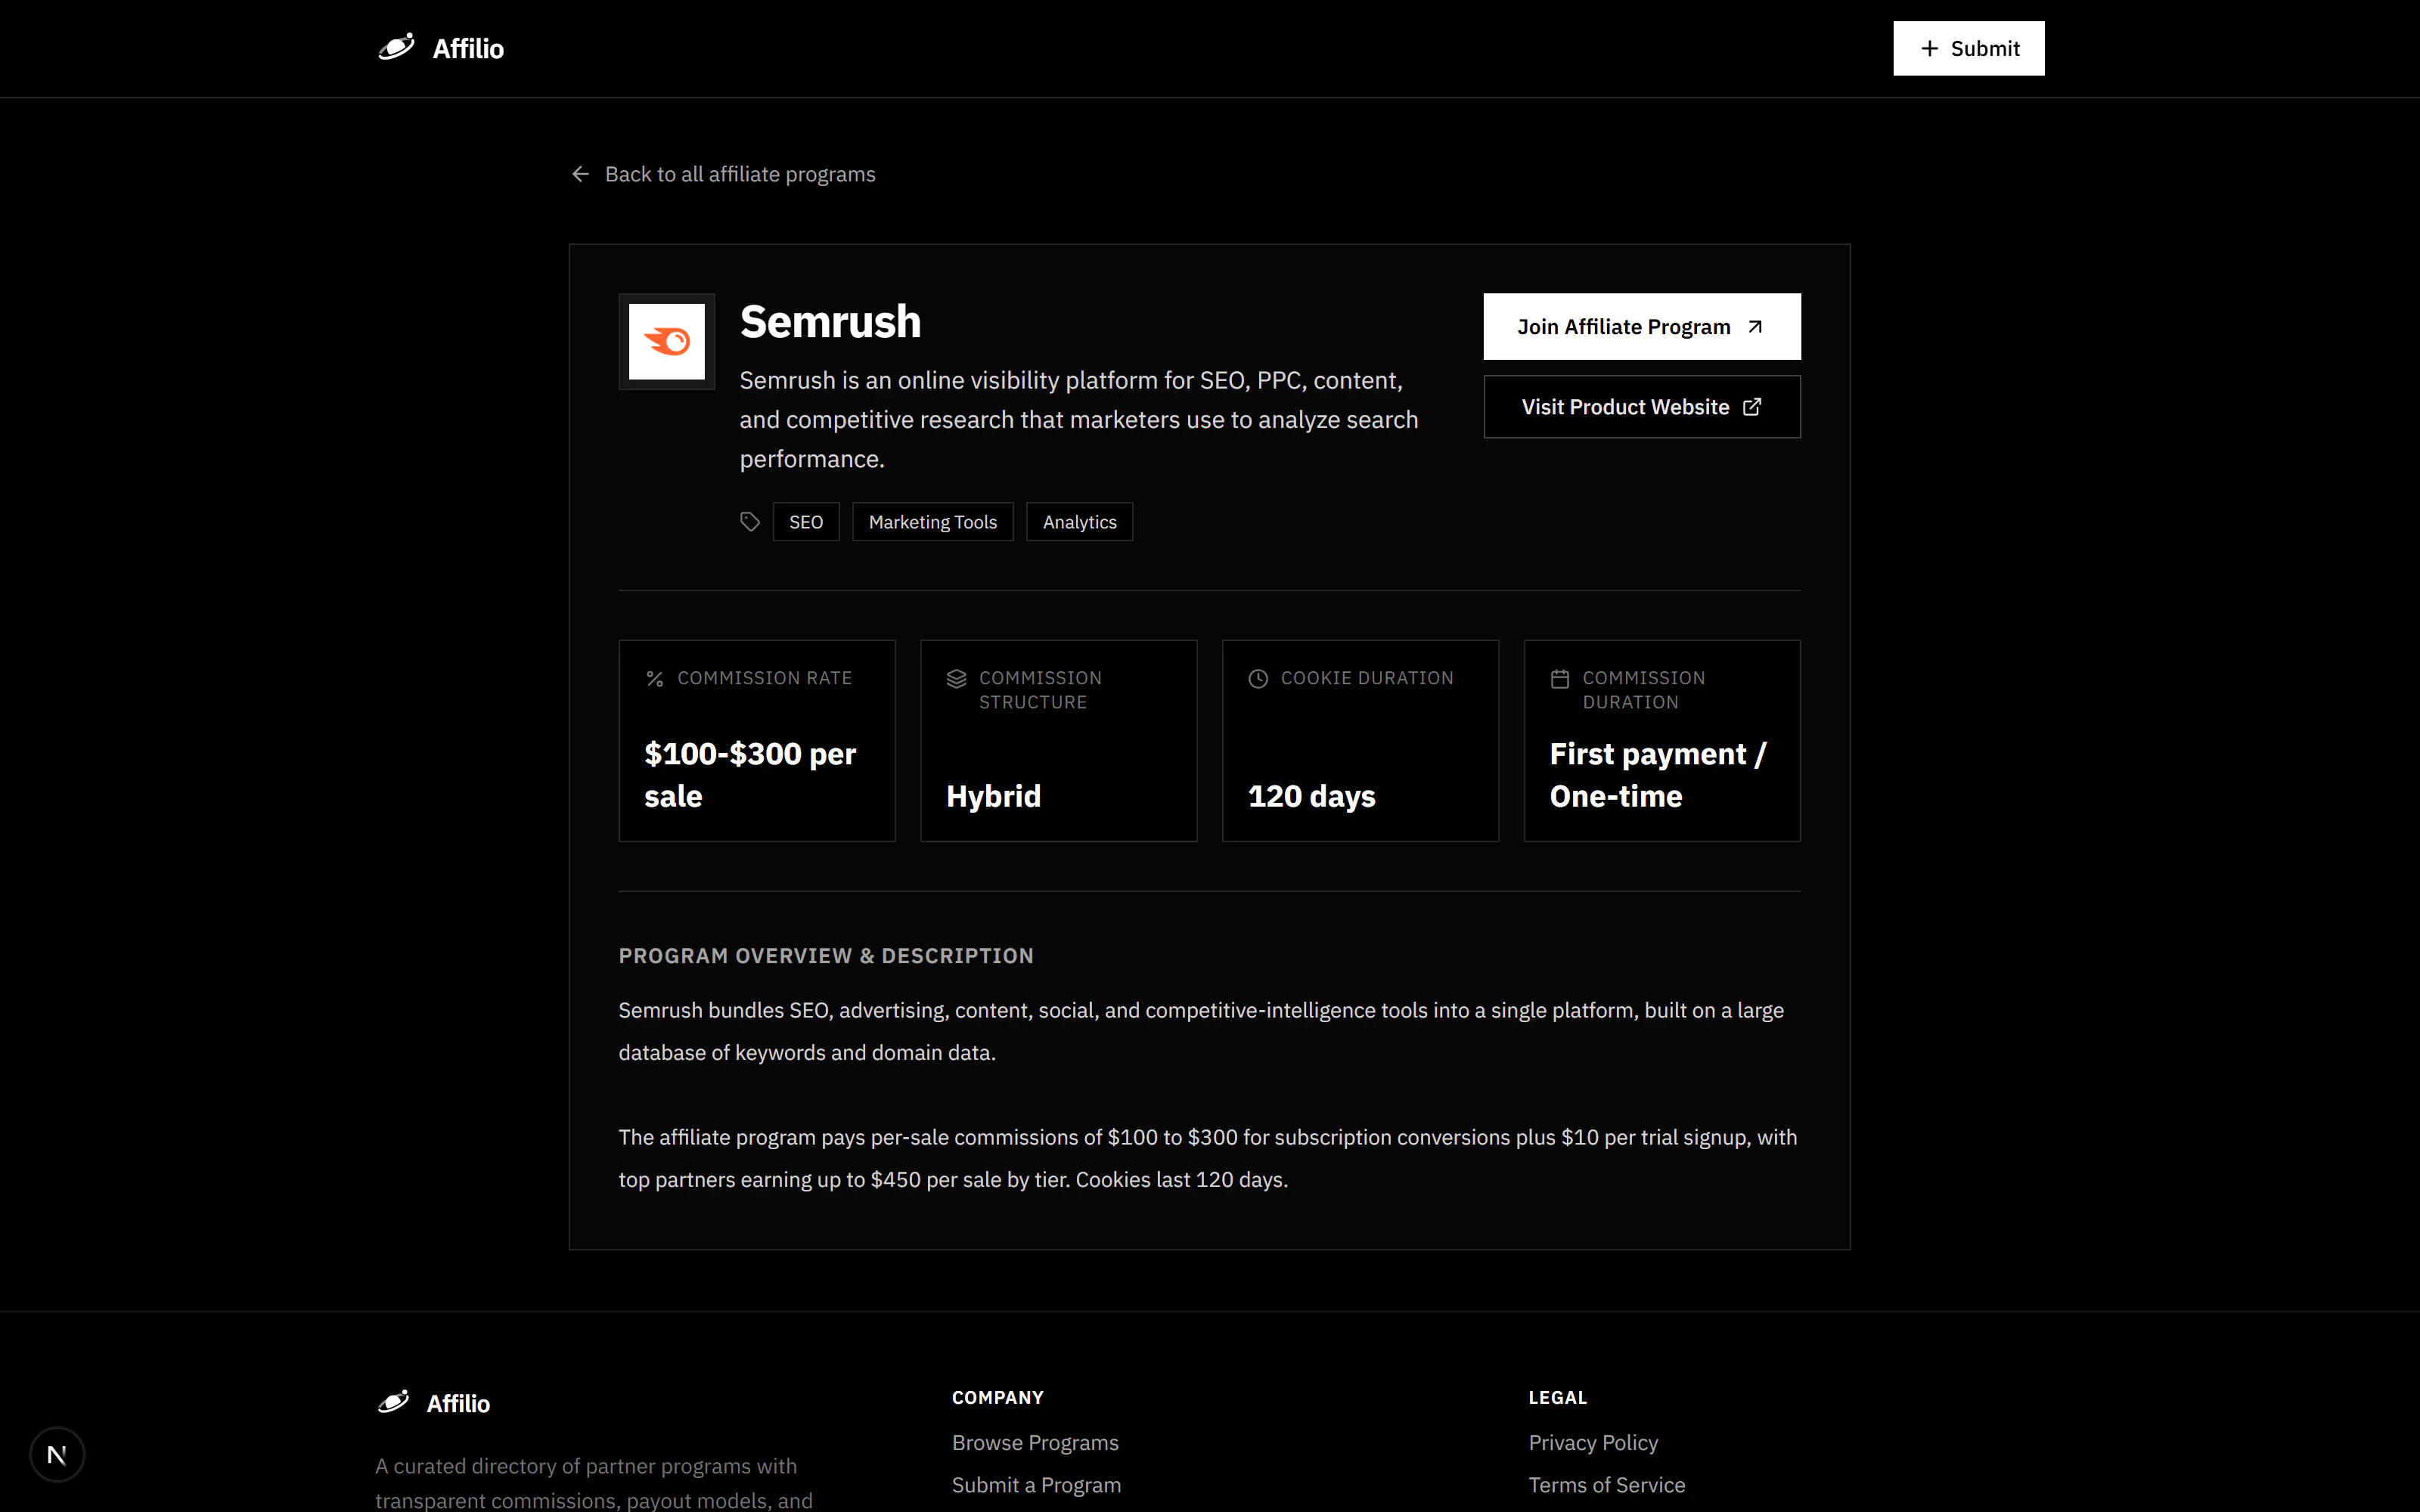2420x1512 pixels.
Task: Open Visit Product Website button
Action: pos(1642,407)
